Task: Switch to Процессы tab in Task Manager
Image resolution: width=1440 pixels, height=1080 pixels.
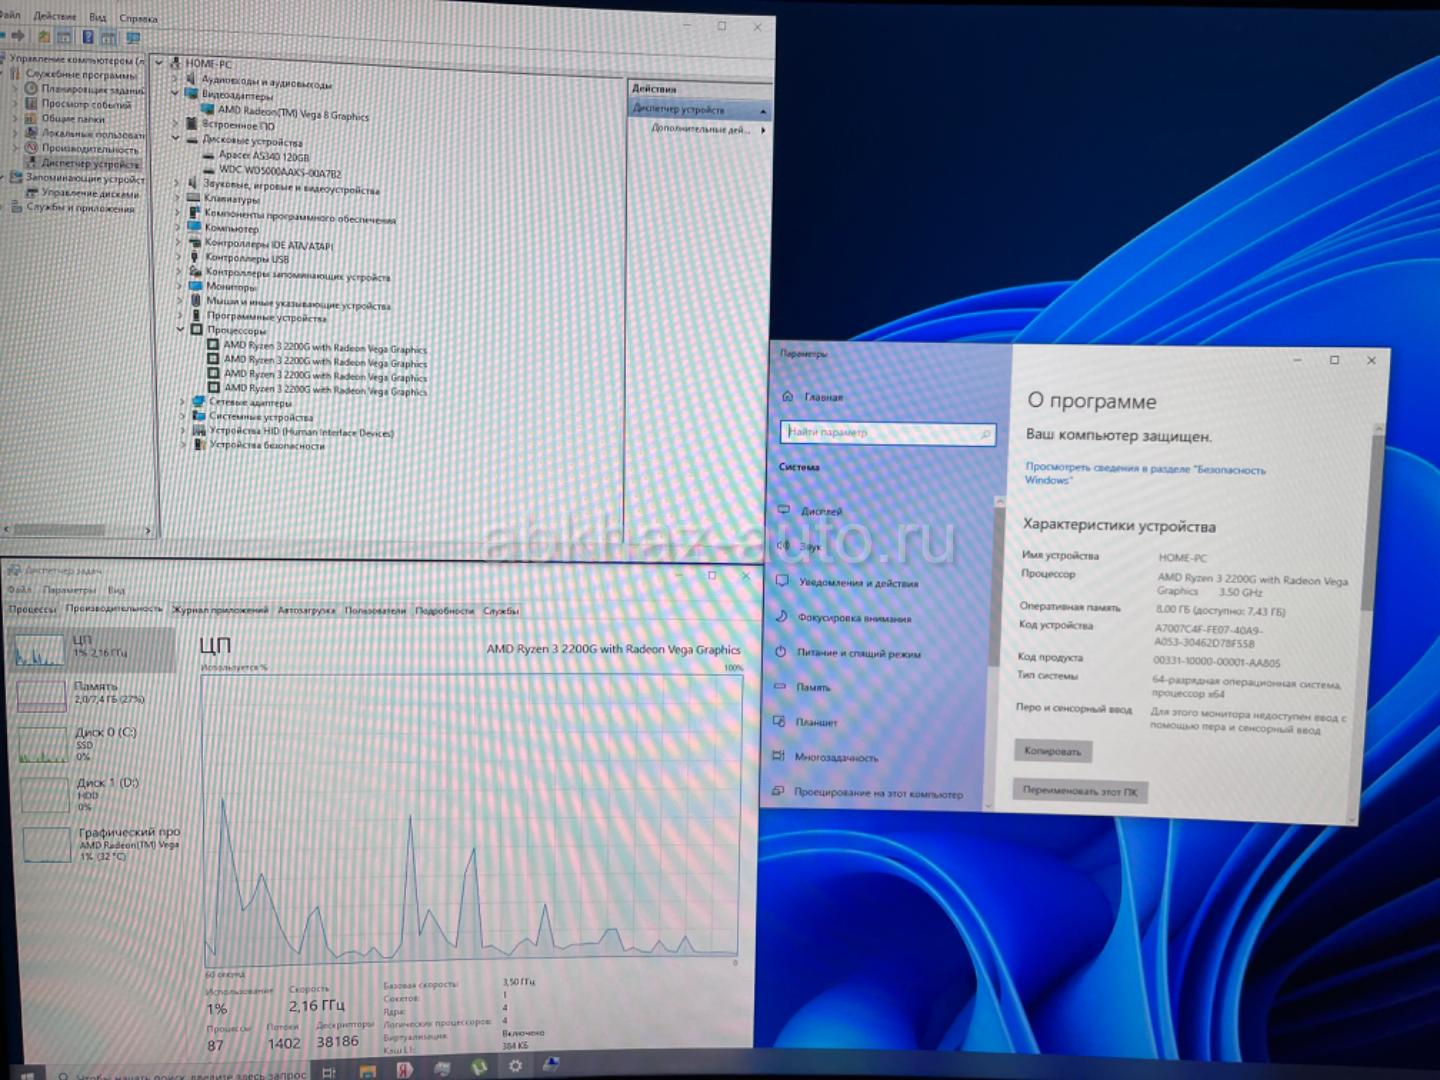Action: (33, 608)
